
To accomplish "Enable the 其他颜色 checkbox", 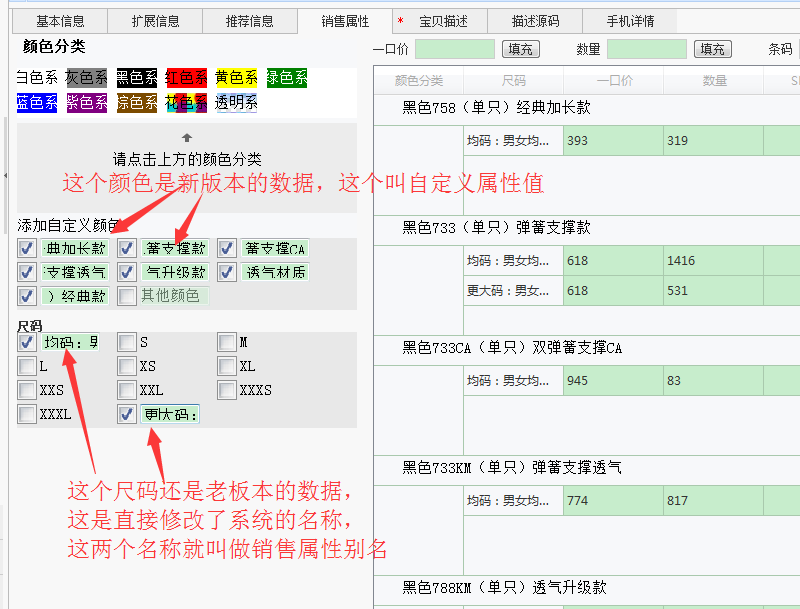I will coord(127,296).
